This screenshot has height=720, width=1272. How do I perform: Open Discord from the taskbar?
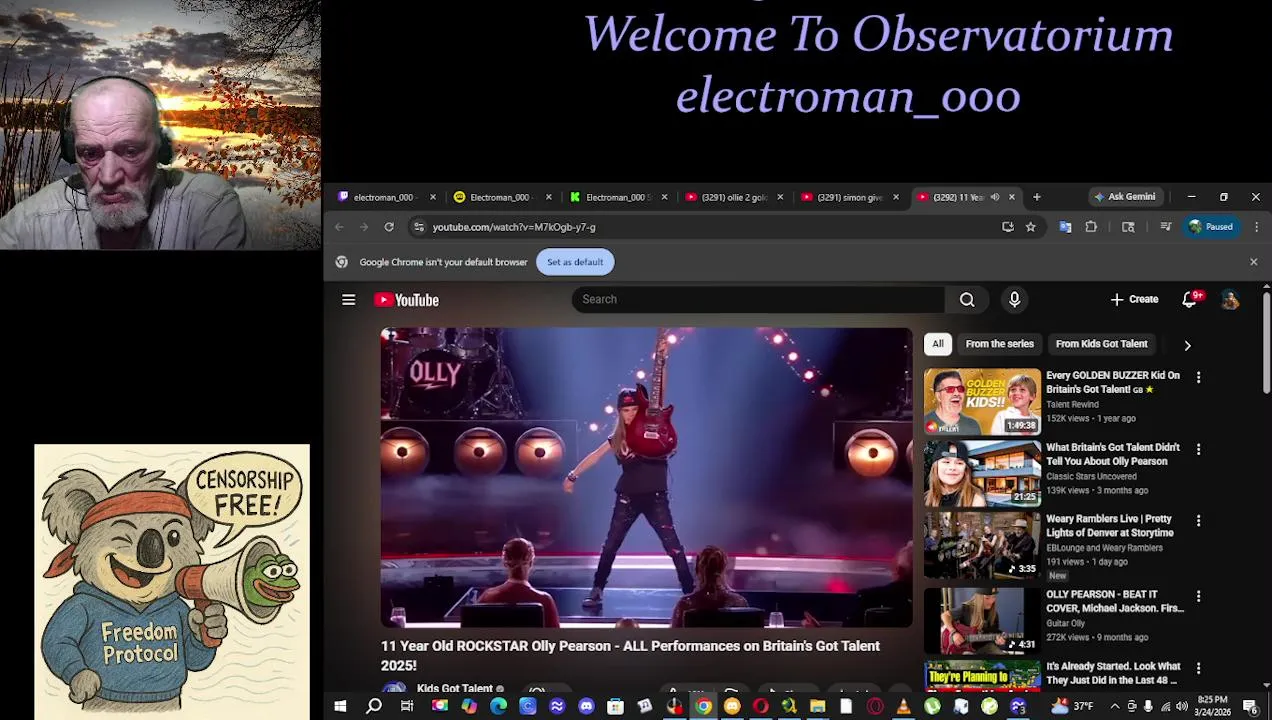(x=586, y=707)
